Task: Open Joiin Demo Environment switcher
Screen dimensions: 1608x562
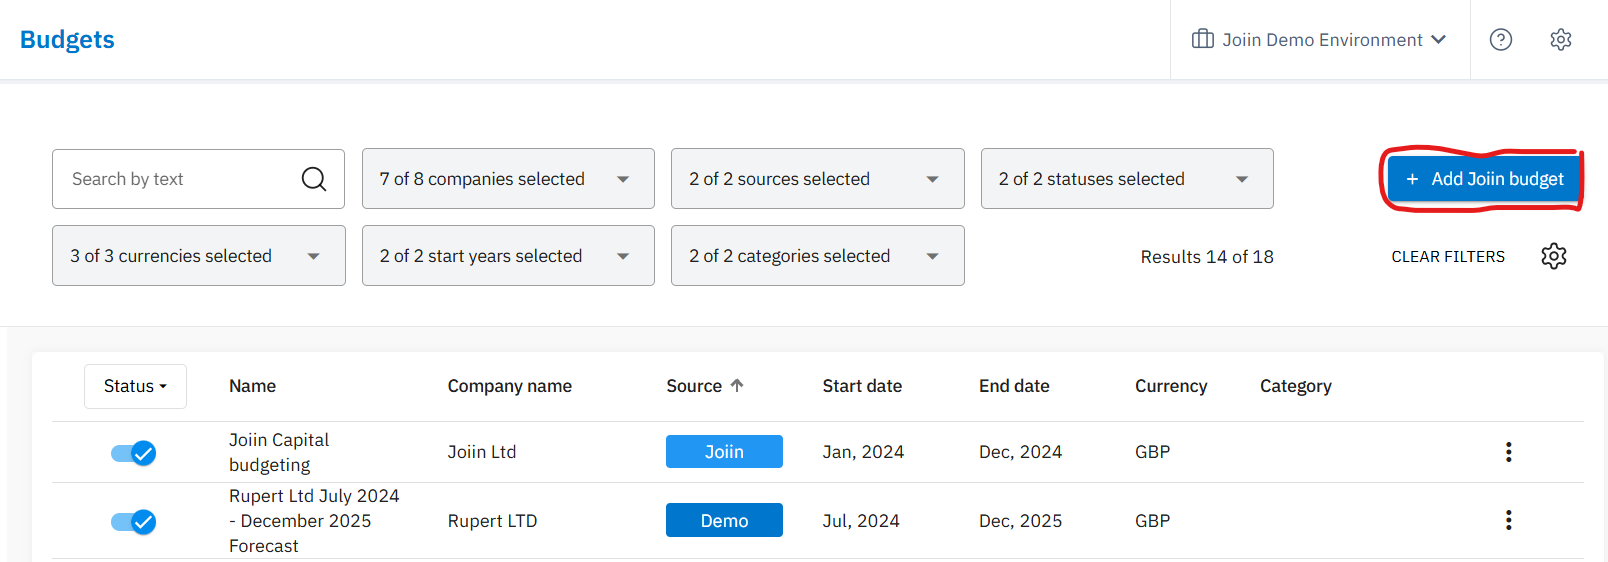Action: (1320, 40)
